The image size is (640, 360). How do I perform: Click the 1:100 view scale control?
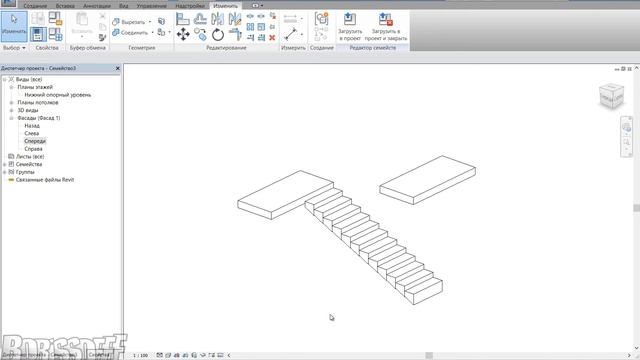pos(140,356)
